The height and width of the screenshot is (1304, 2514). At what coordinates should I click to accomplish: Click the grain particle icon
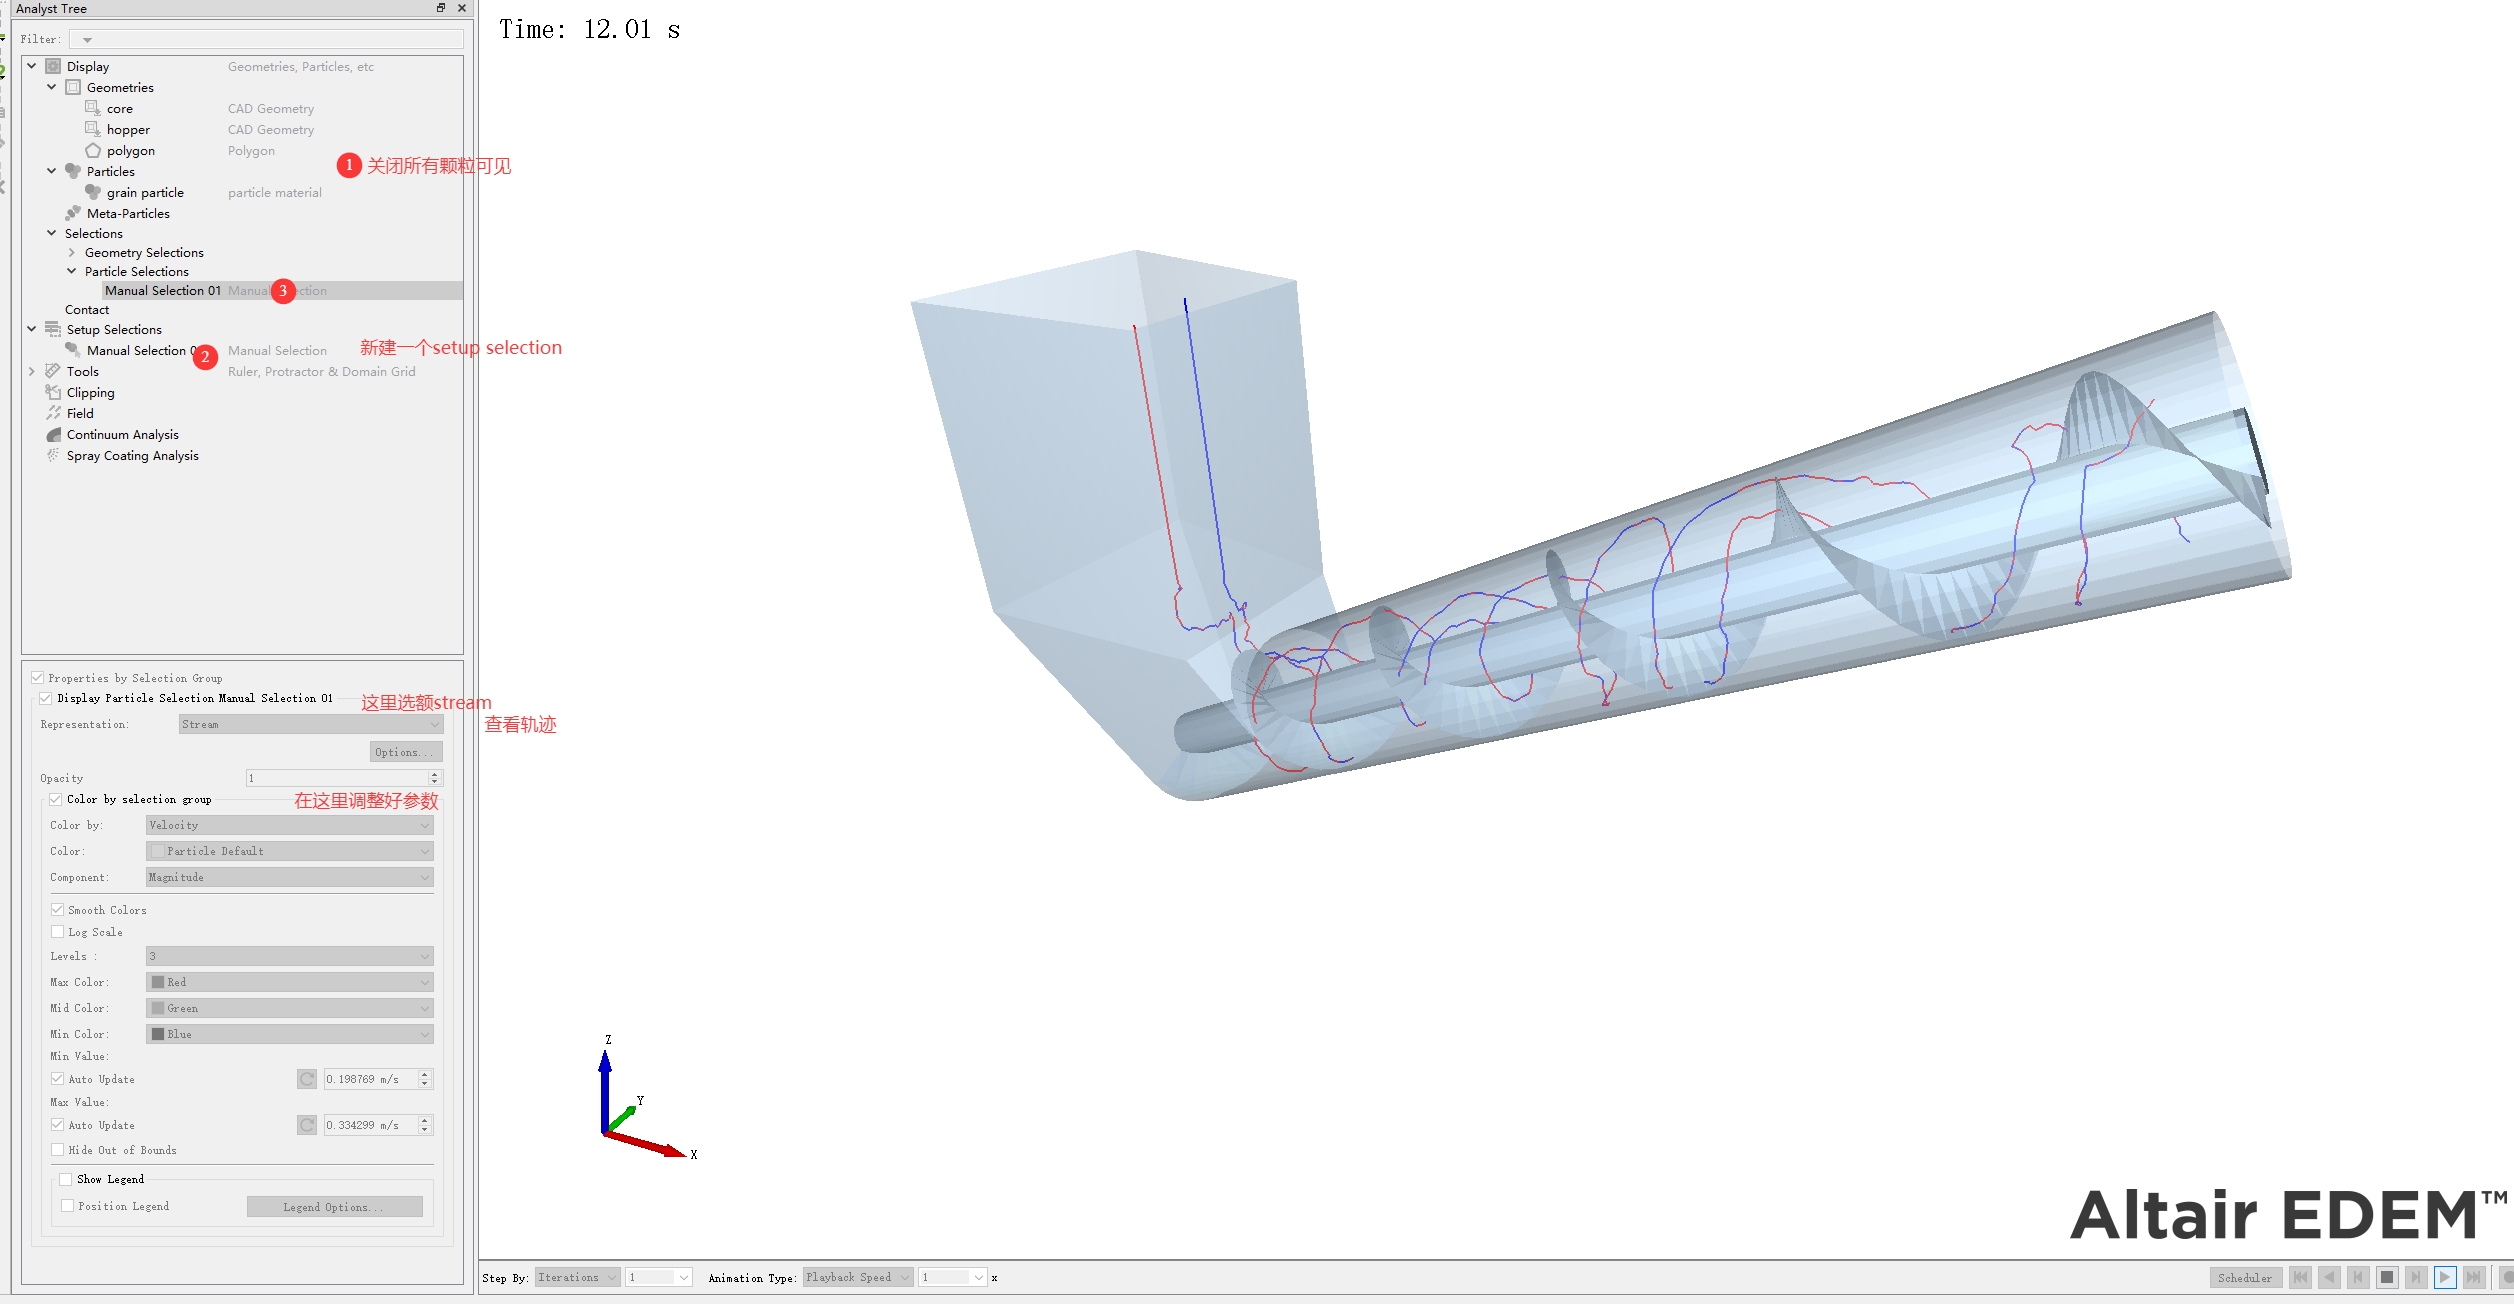coord(92,192)
